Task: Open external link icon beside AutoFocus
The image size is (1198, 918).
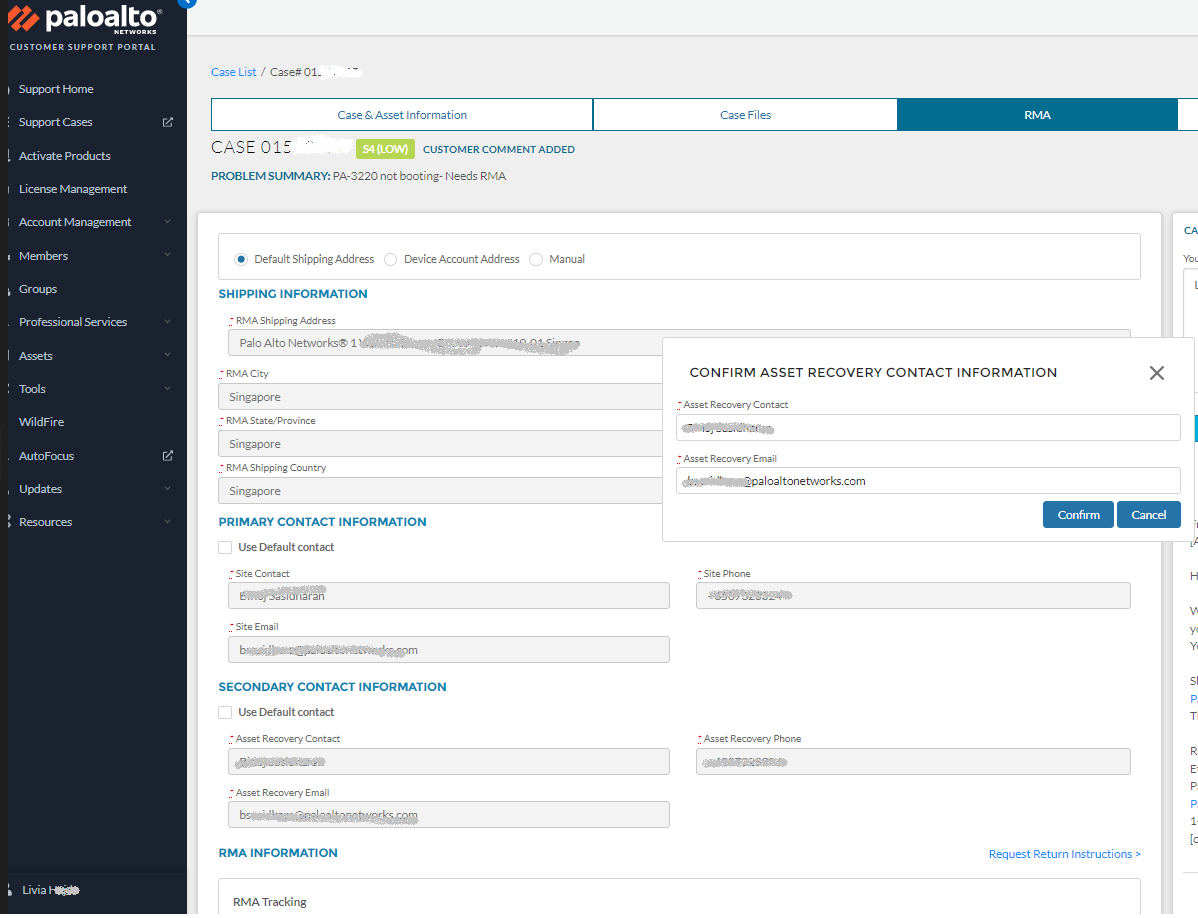Action: (168, 456)
